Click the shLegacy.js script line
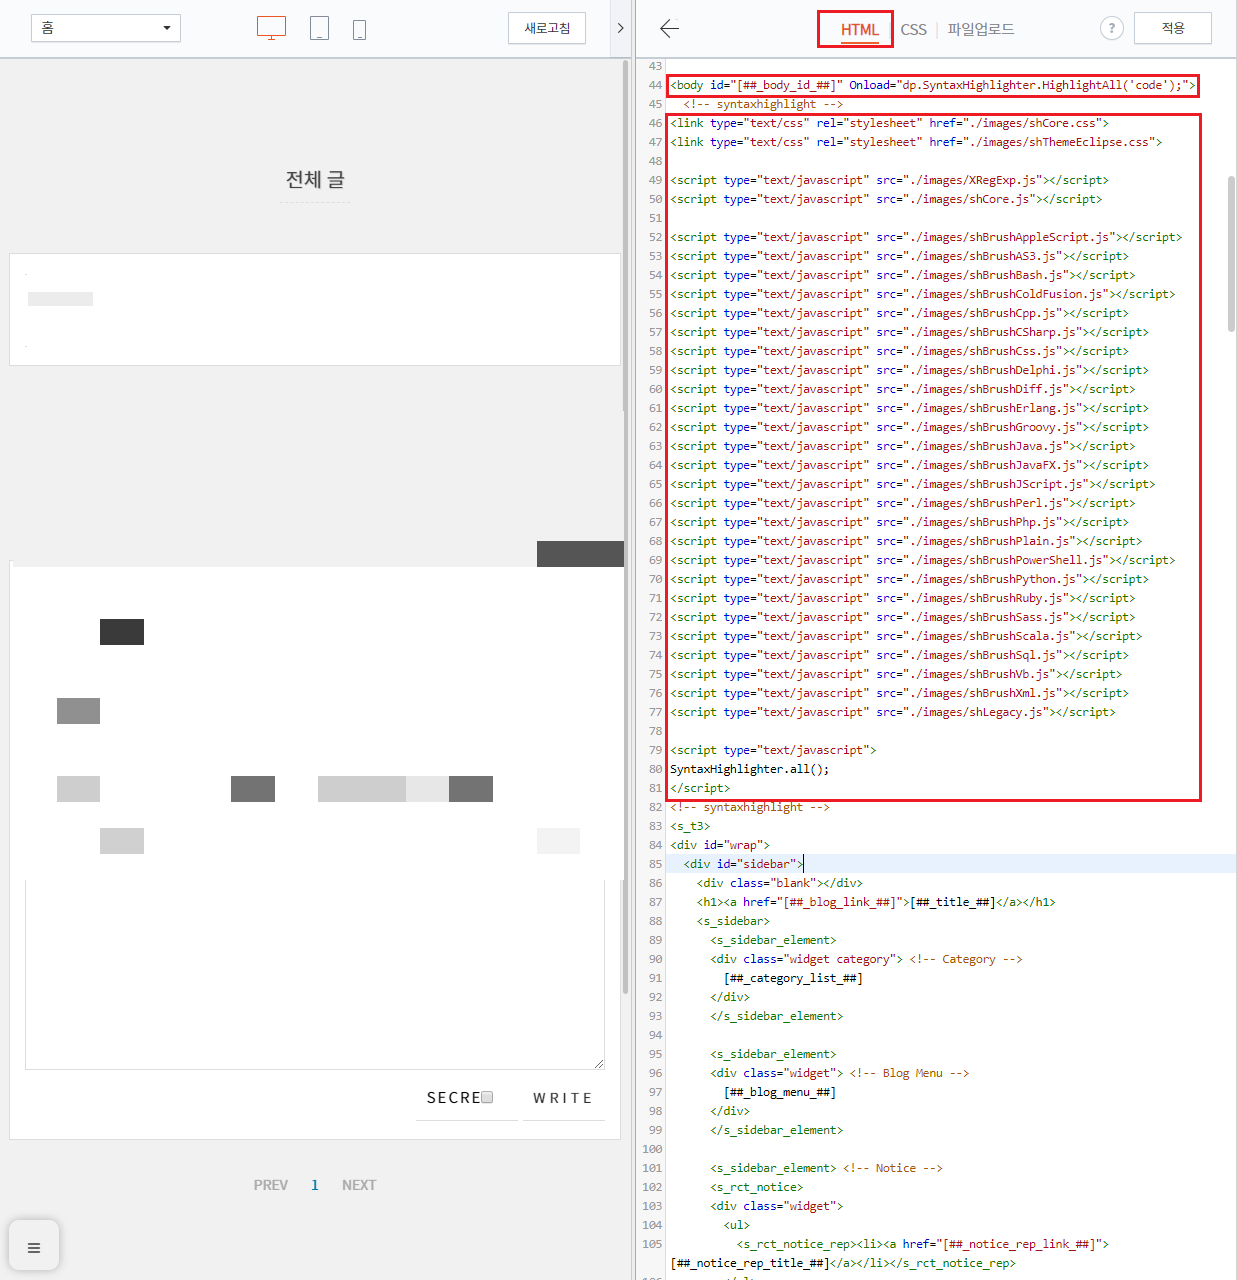 [892, 712]
